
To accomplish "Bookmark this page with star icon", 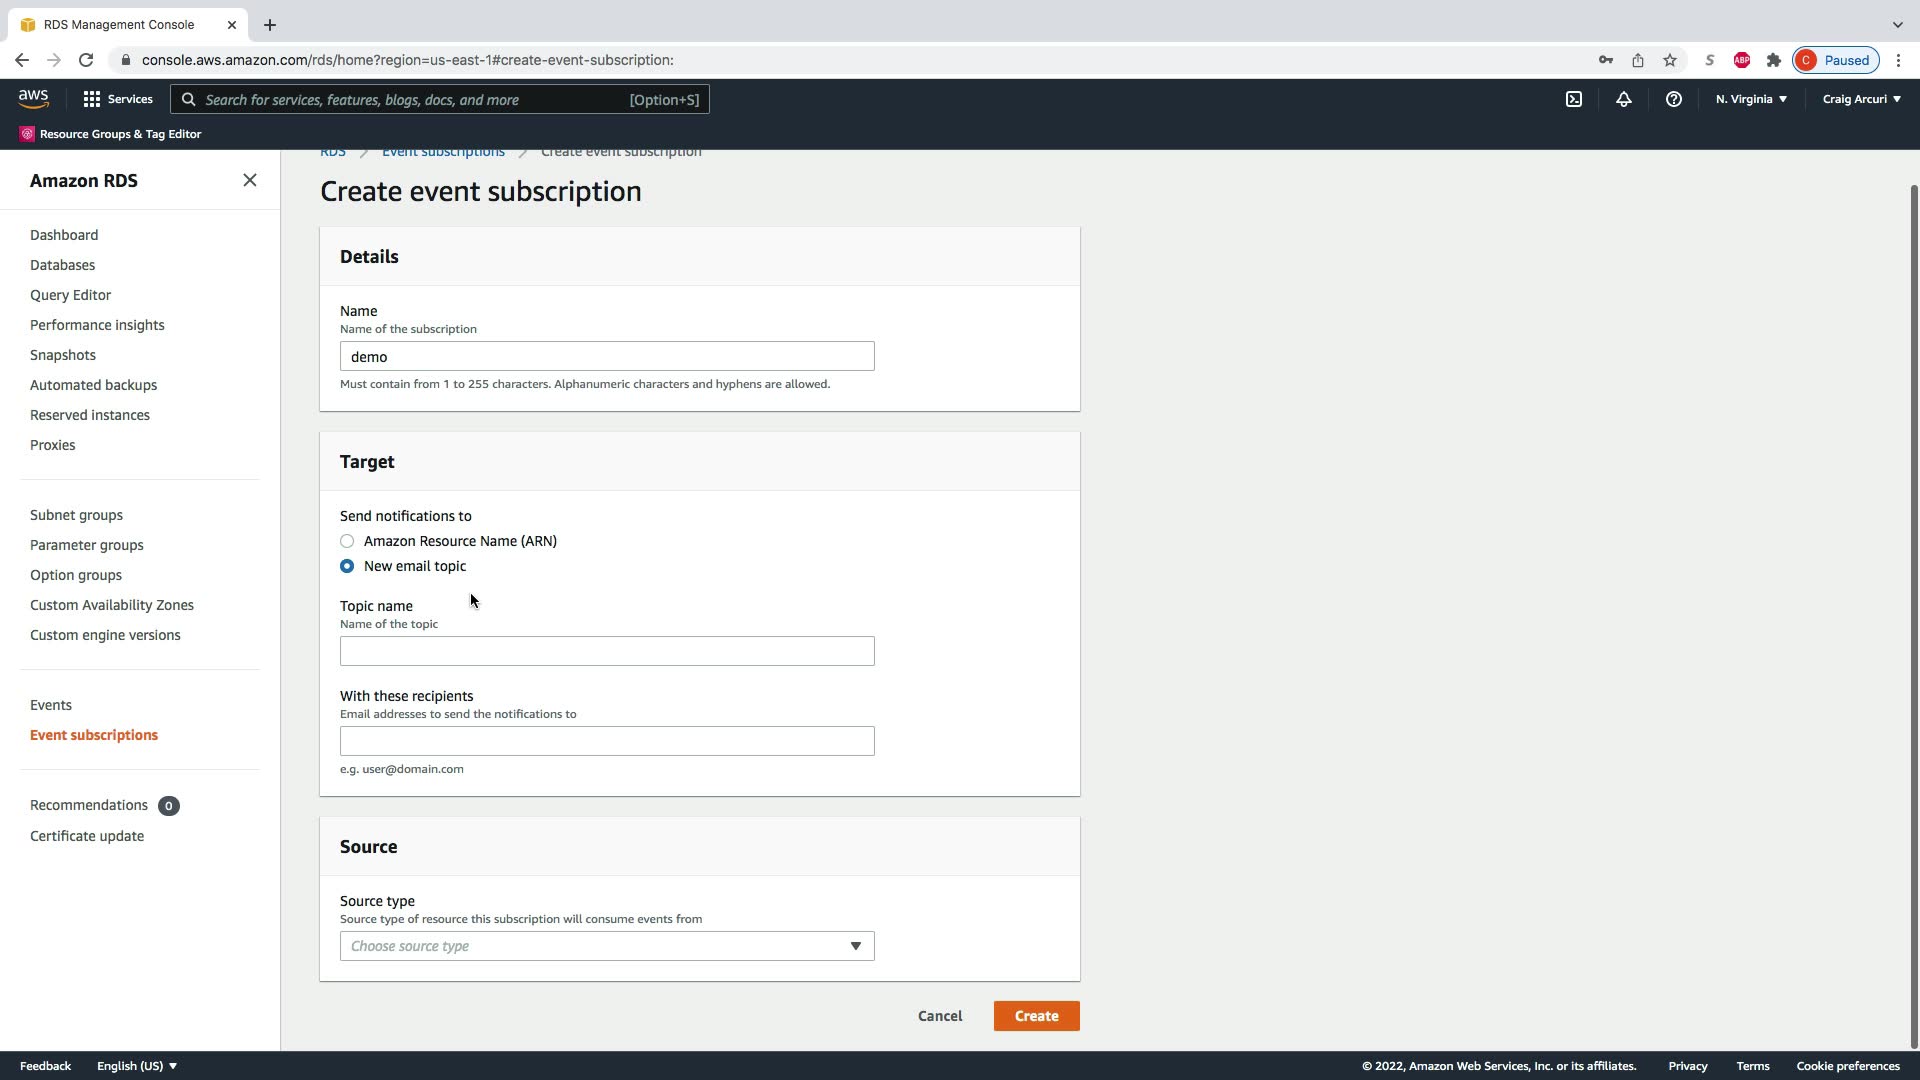I will click(x=1670, y=60).
